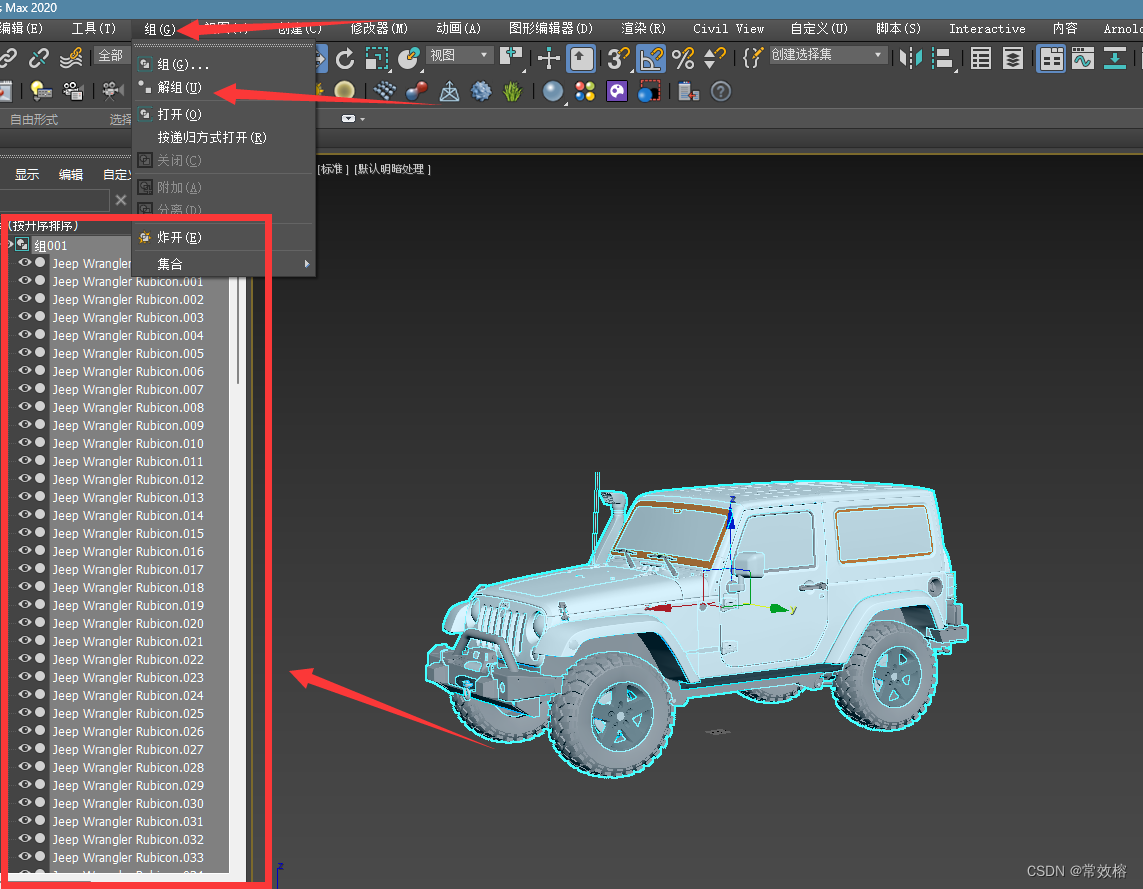The width and height of the screenshot is (1143, 889).
Task: Click the grass plant icon
Action: (512, 91)
